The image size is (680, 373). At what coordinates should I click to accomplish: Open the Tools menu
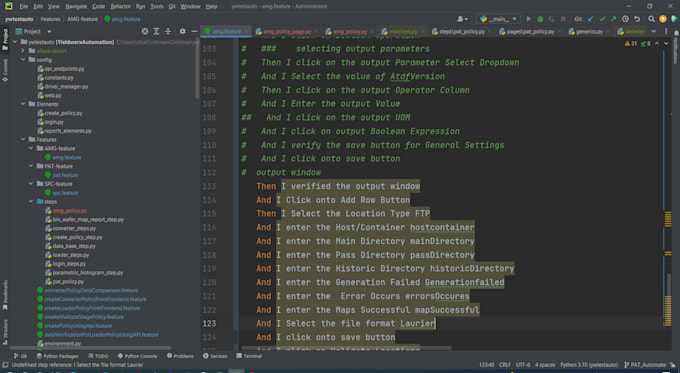point(157,7)
